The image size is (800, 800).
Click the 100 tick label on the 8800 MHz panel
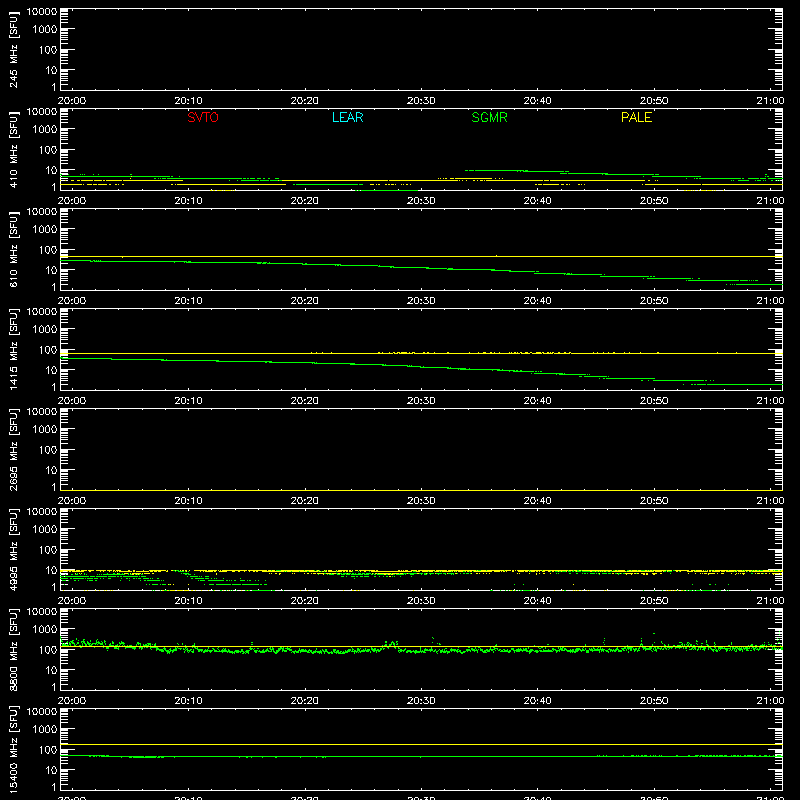[48, 649]
